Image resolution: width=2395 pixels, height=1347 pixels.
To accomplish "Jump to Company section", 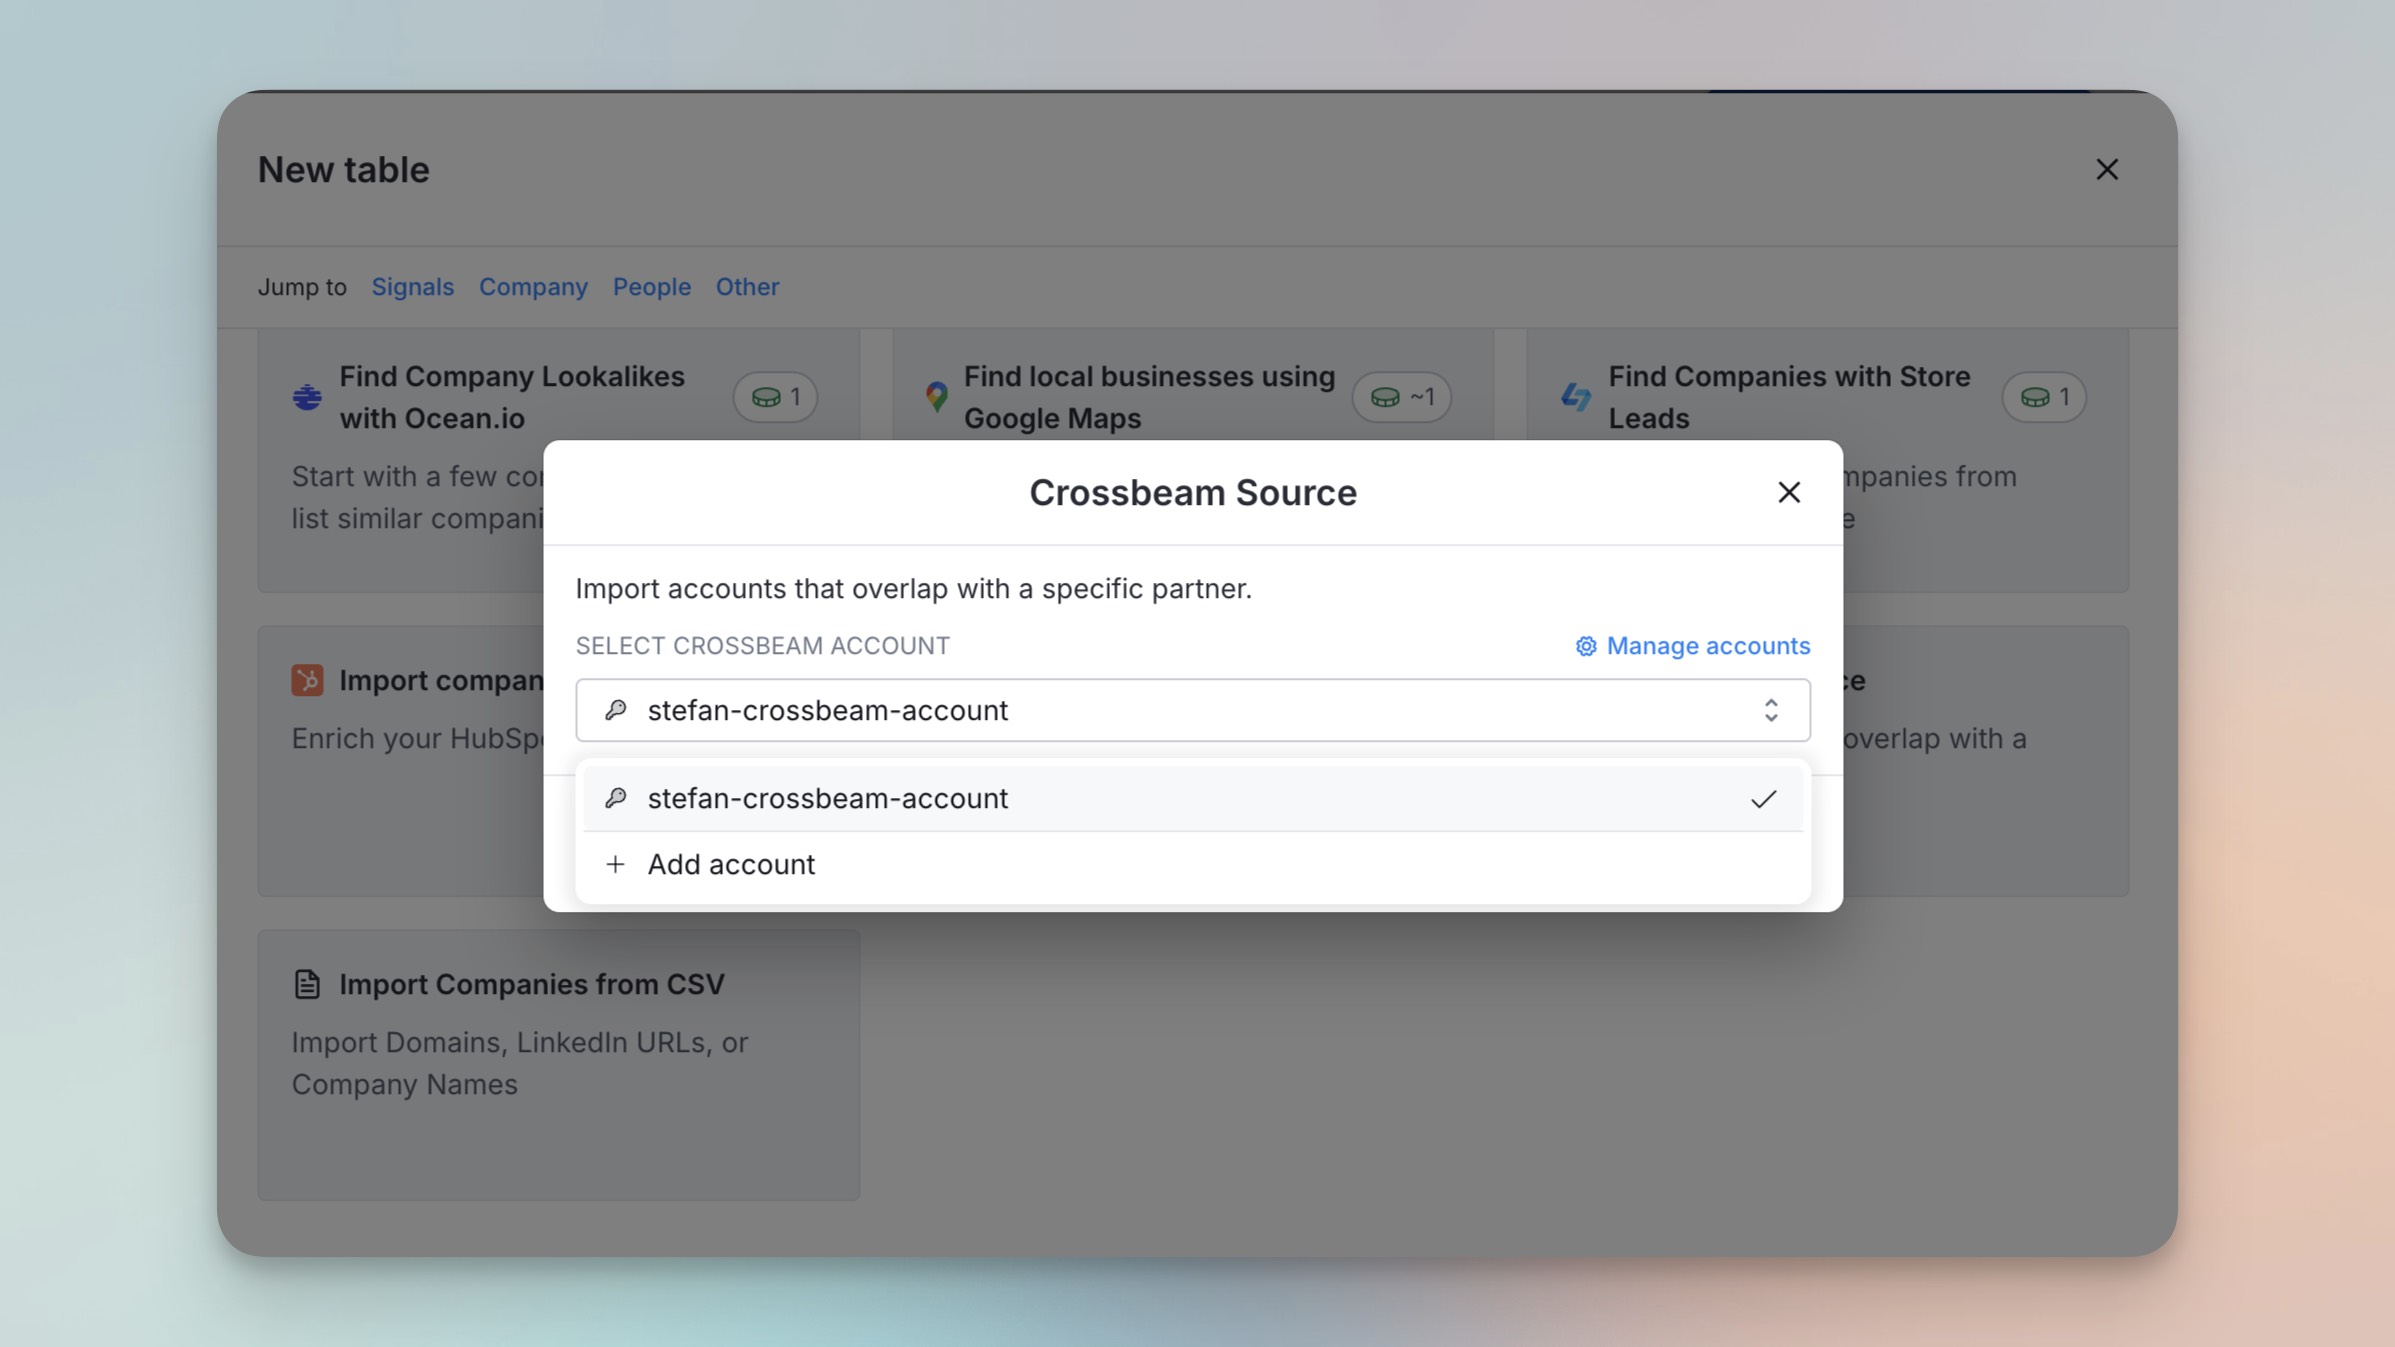I will [532, 287].
